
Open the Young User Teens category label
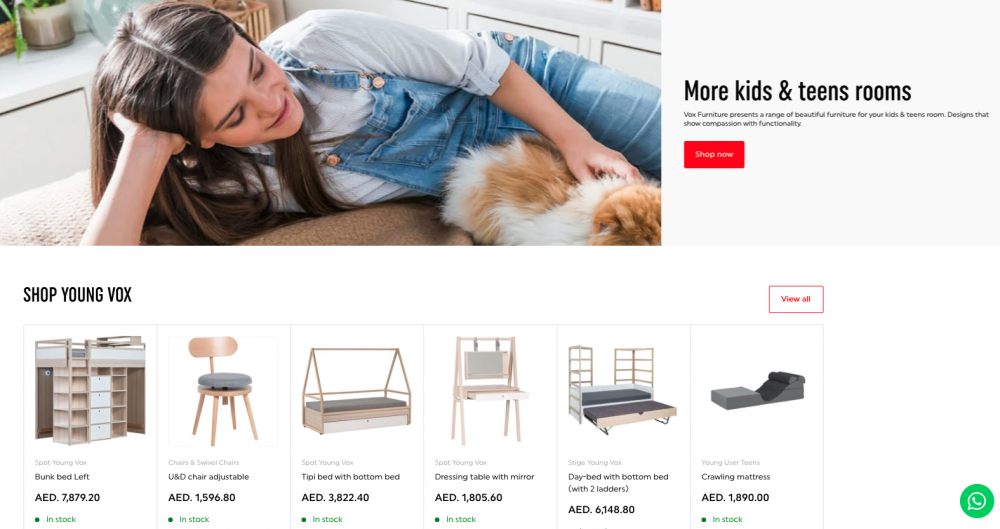click(x=730, y=463)
